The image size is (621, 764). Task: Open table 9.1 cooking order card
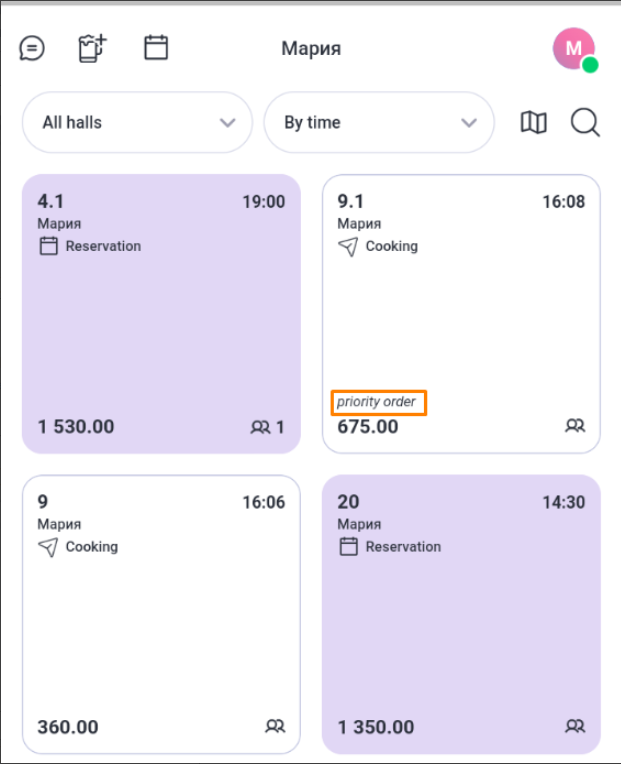click(461, 314)
